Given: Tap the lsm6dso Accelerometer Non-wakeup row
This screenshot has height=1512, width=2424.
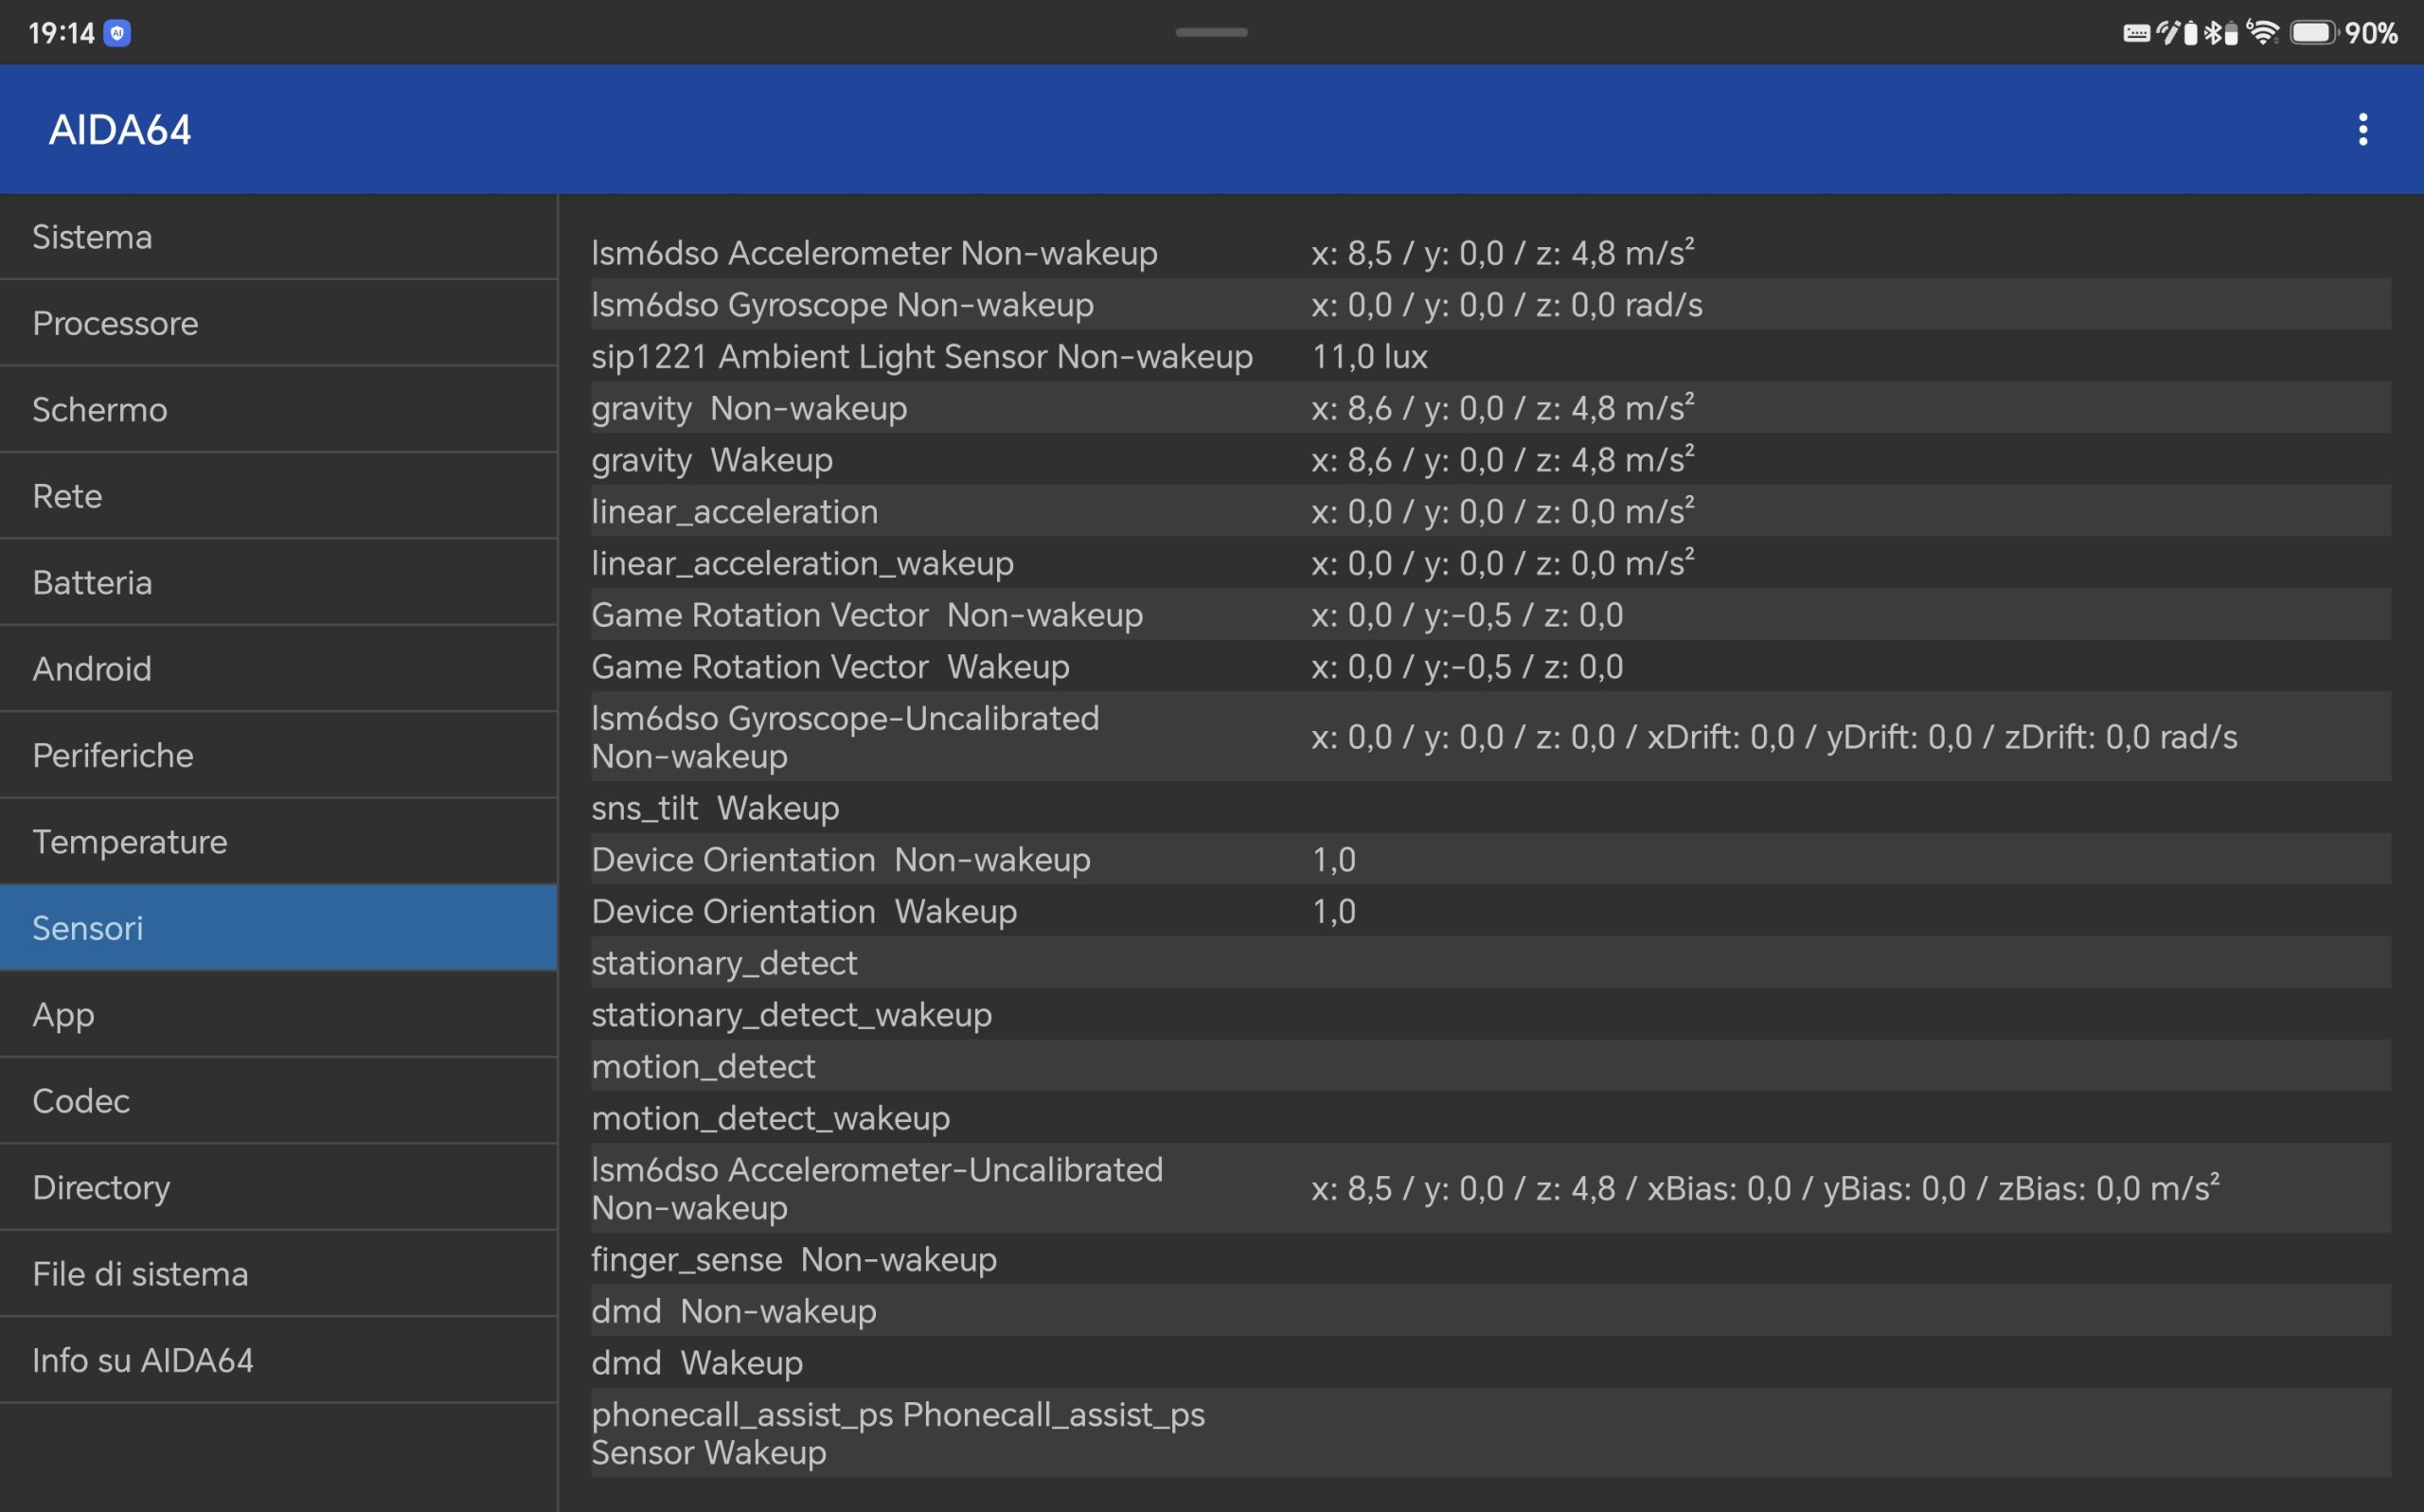Looking at the screenshot, I should (x=1491, y=253).
